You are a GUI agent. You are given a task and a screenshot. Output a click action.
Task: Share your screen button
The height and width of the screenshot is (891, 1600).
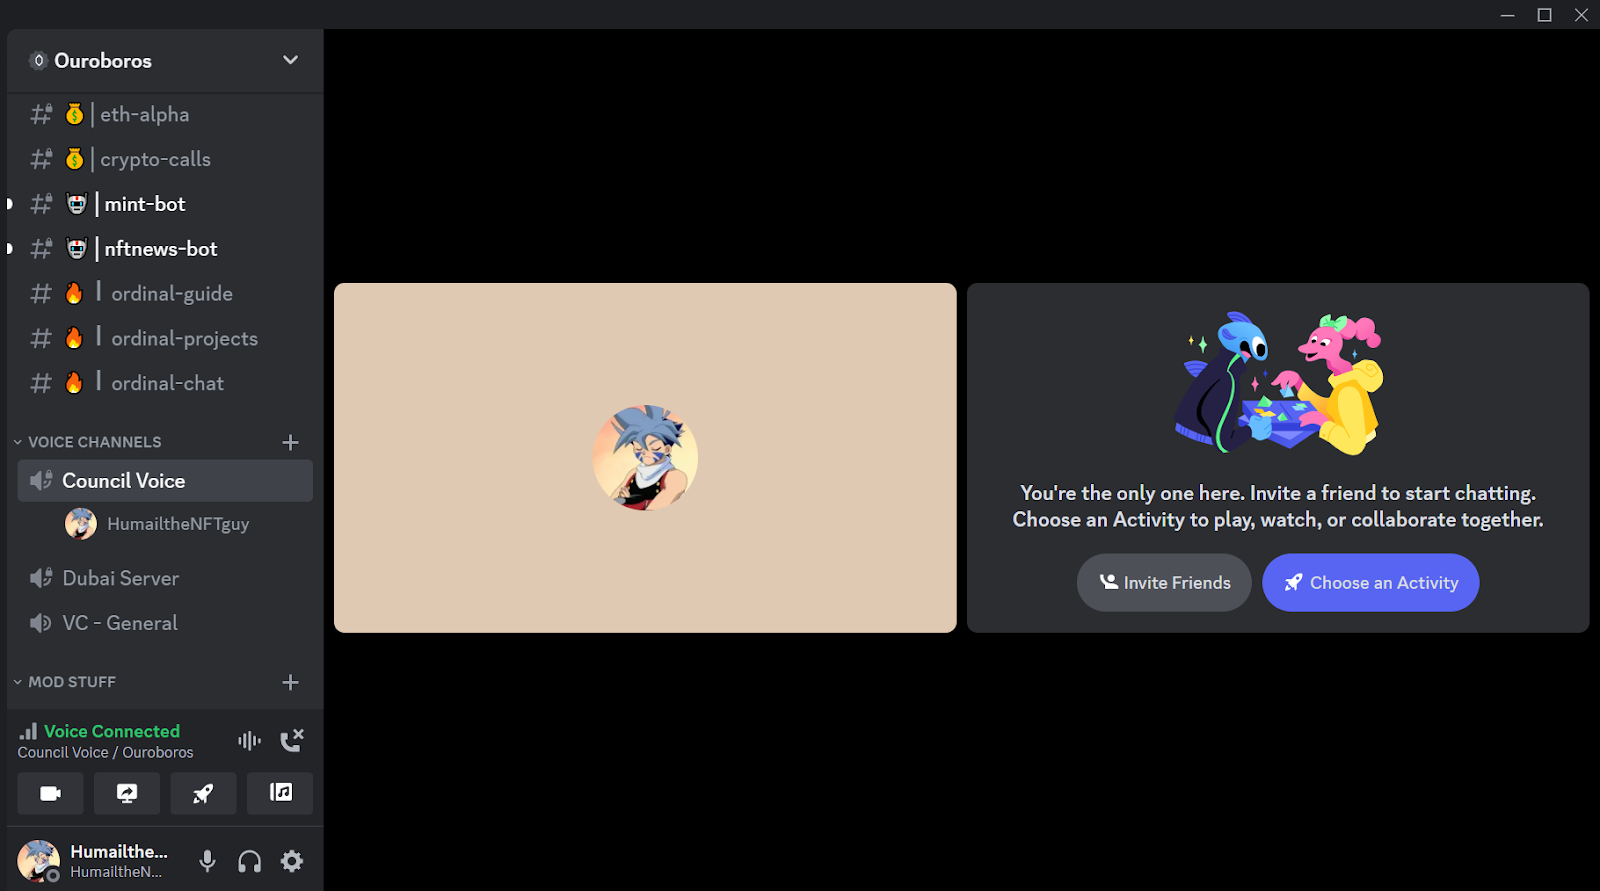(x=127, y=793)
